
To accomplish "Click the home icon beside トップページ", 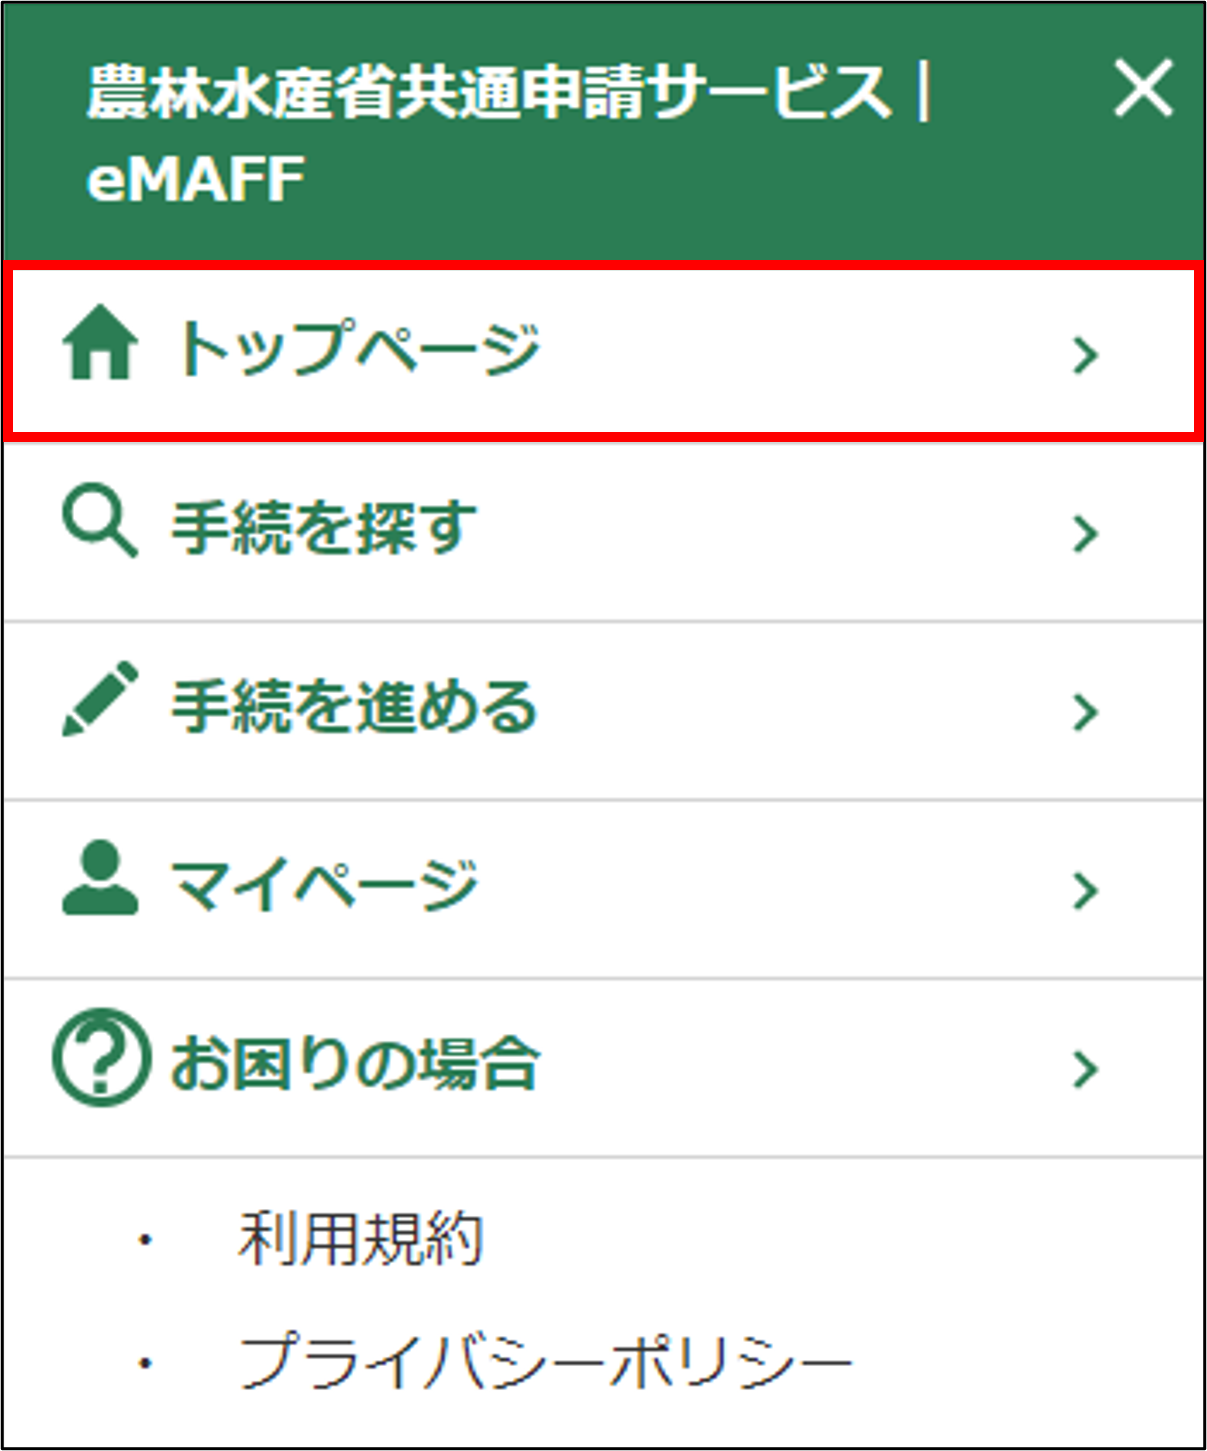I will pos(99,346).
